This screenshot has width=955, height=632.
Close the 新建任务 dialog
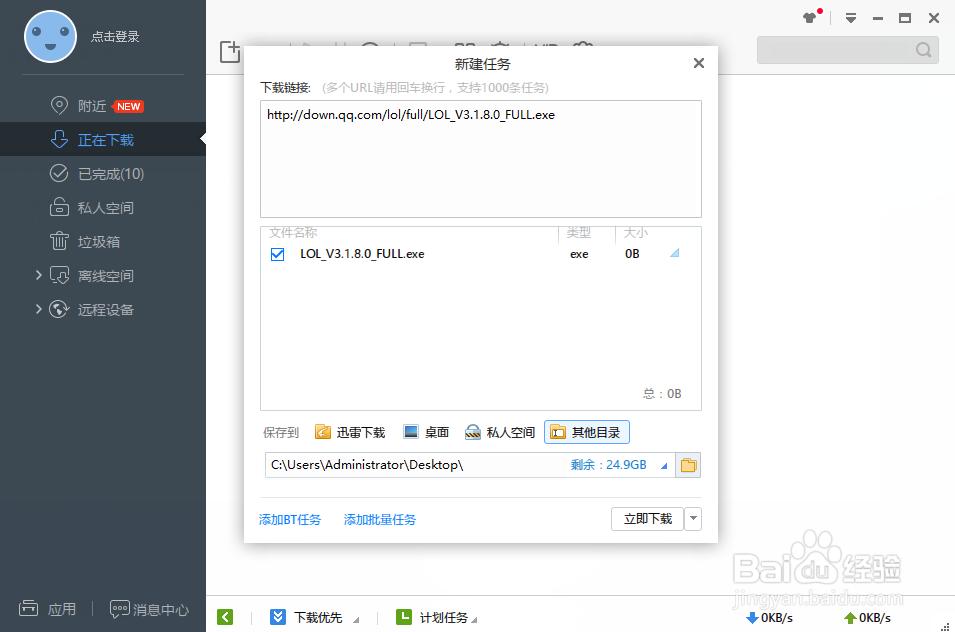tap(699, 63)
